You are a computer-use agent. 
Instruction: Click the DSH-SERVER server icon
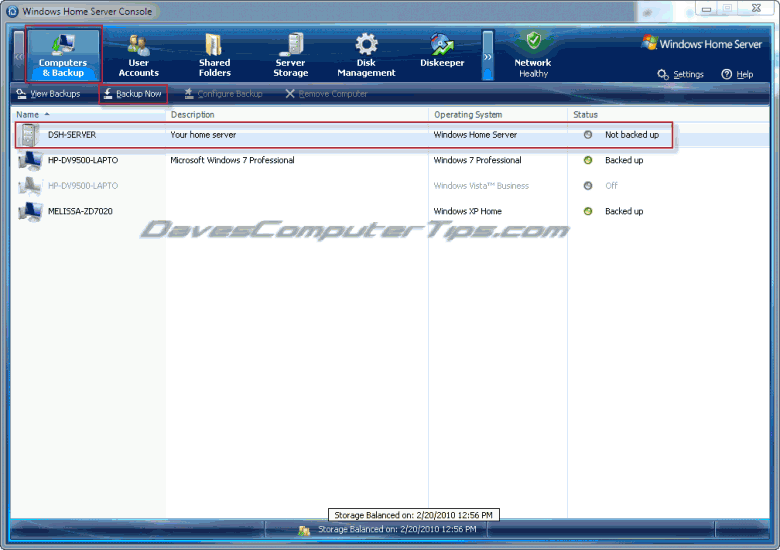(30, 135)
